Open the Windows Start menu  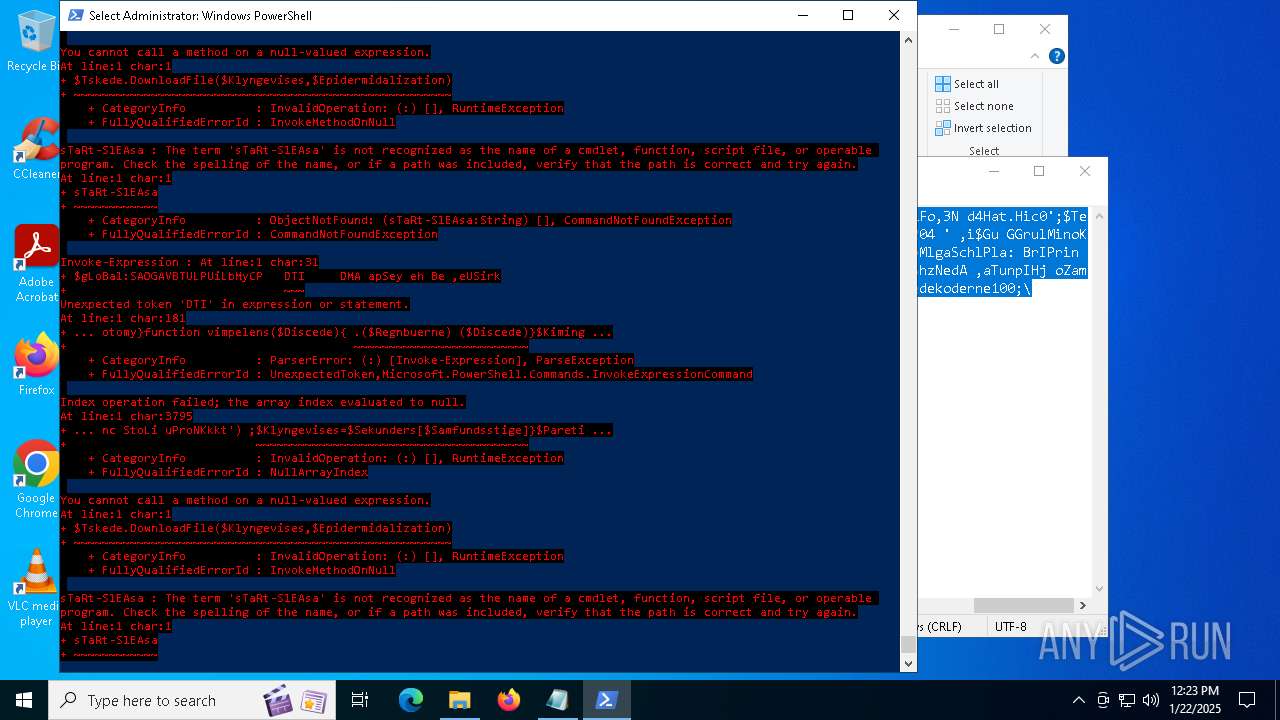point(24,700)
